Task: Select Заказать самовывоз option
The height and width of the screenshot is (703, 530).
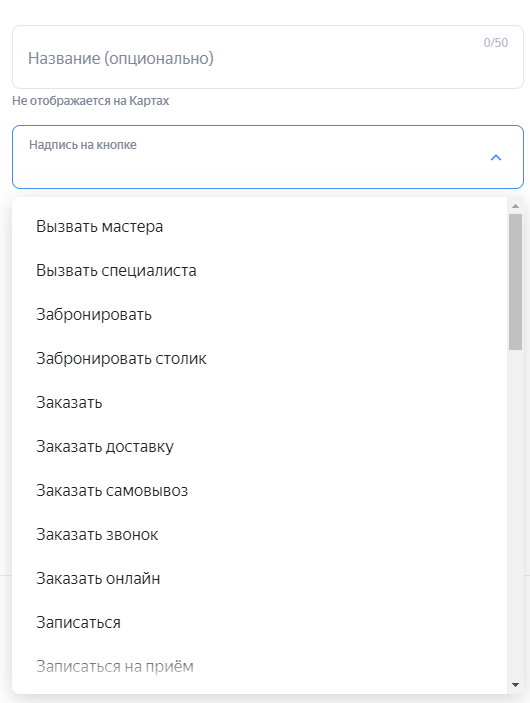Action: [x=259, y=490]
